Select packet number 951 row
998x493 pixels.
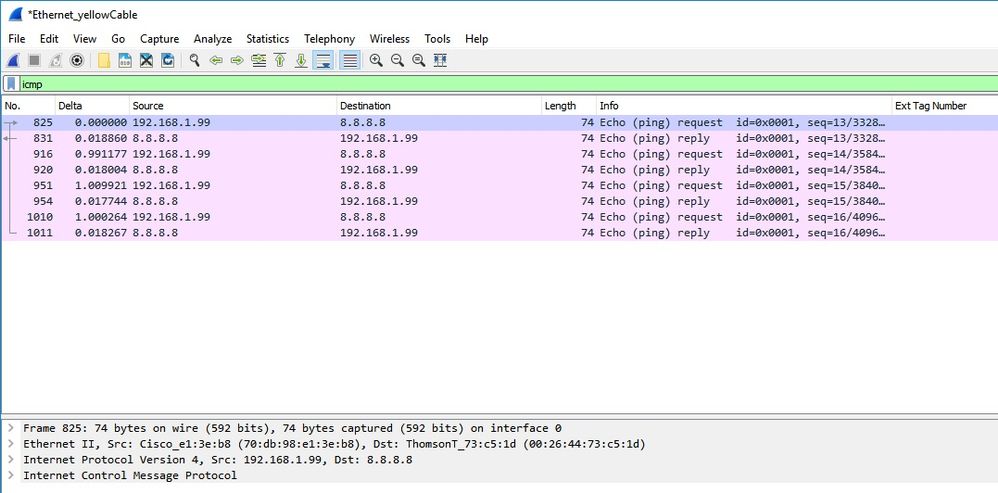point(500,186)
